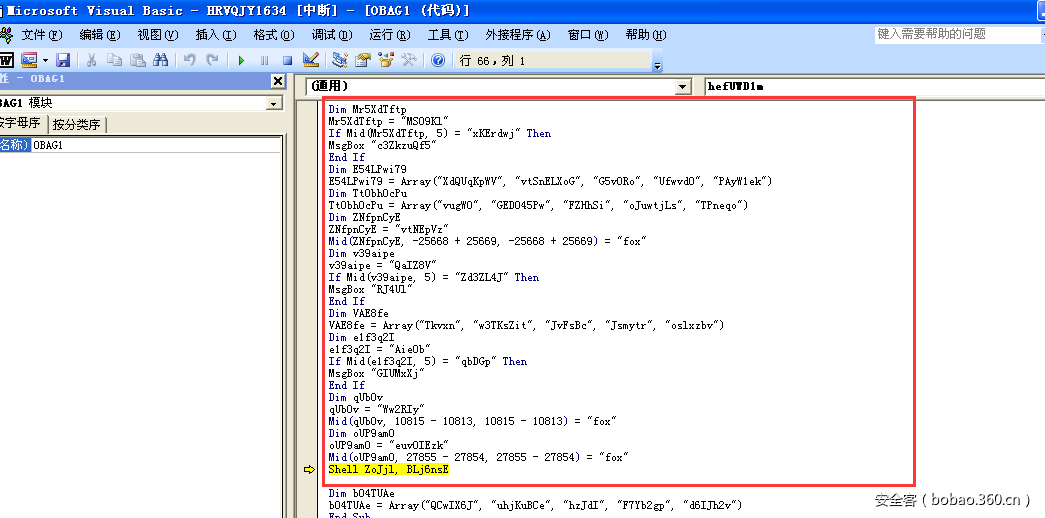Screen dimensions: 1045x518
Task: Select the 按字母序 tab
Action: tap(20, 124)
